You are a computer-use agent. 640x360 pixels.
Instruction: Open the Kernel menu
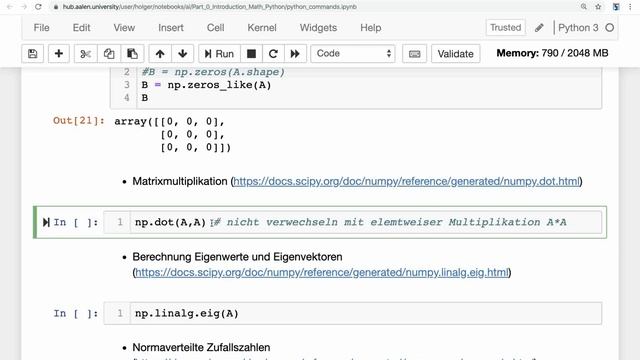(x=262, y=28)
